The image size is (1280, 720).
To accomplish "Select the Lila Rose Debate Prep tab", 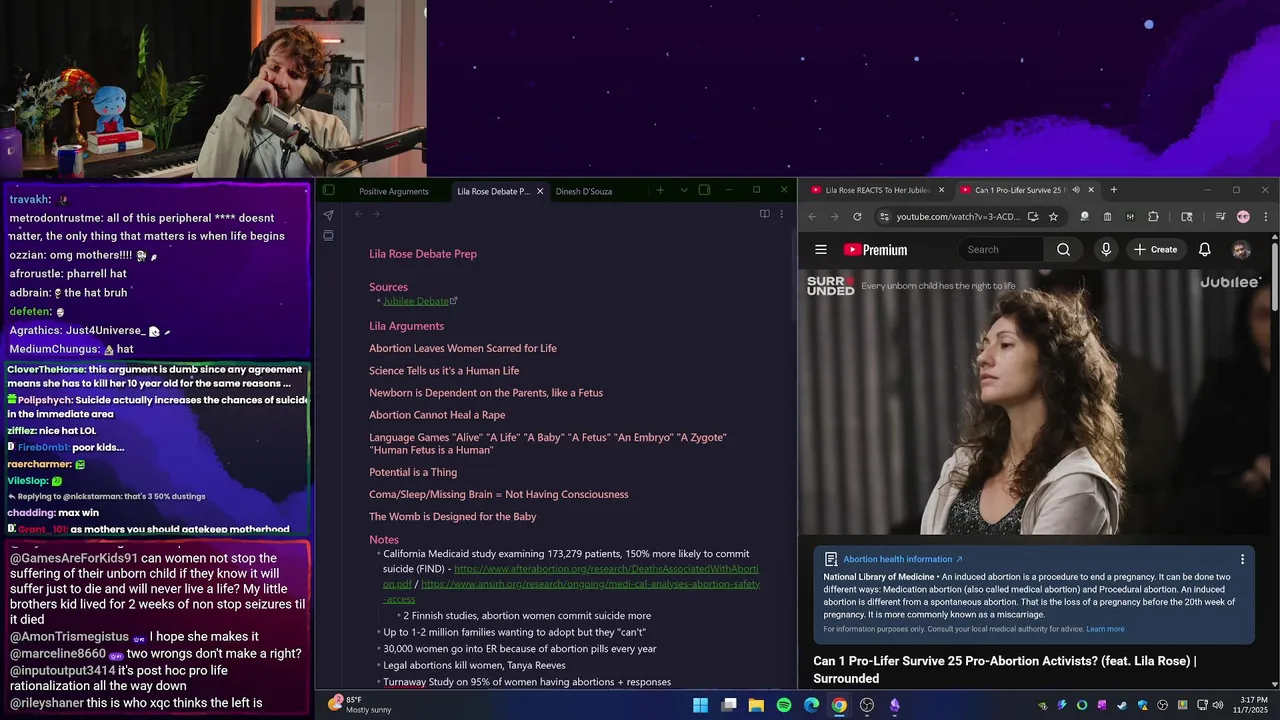I will (493, 191).
